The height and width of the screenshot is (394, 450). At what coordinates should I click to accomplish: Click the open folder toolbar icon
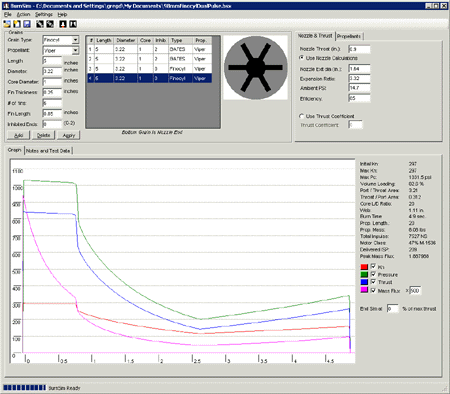click(7, 24)
